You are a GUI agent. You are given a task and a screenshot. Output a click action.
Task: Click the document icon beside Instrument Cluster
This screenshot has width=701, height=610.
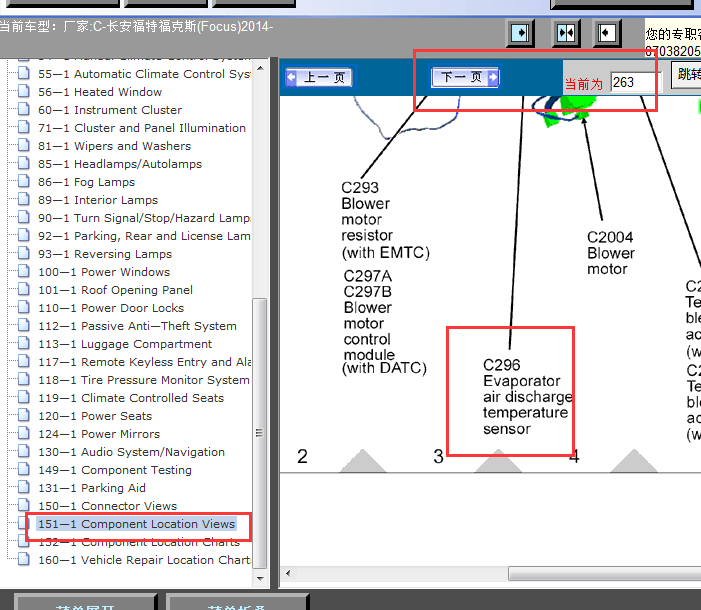[24, 109]
